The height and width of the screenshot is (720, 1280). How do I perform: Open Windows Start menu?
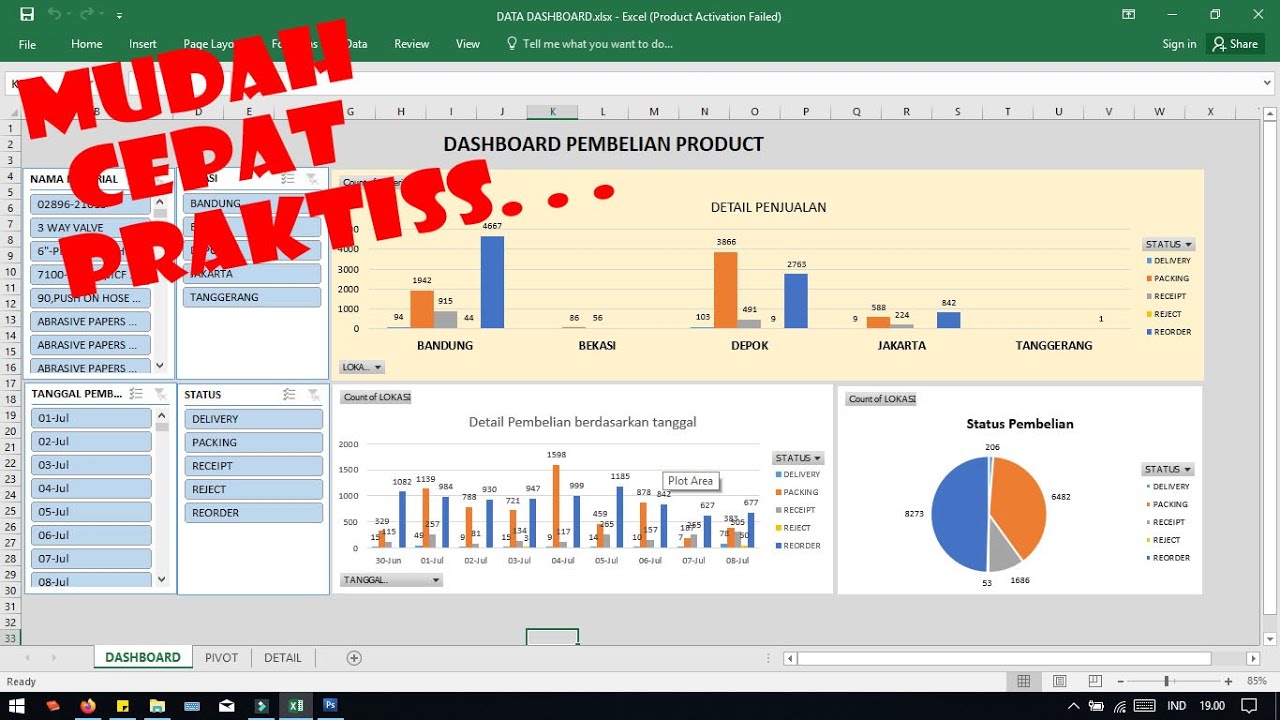coord(18,706)
